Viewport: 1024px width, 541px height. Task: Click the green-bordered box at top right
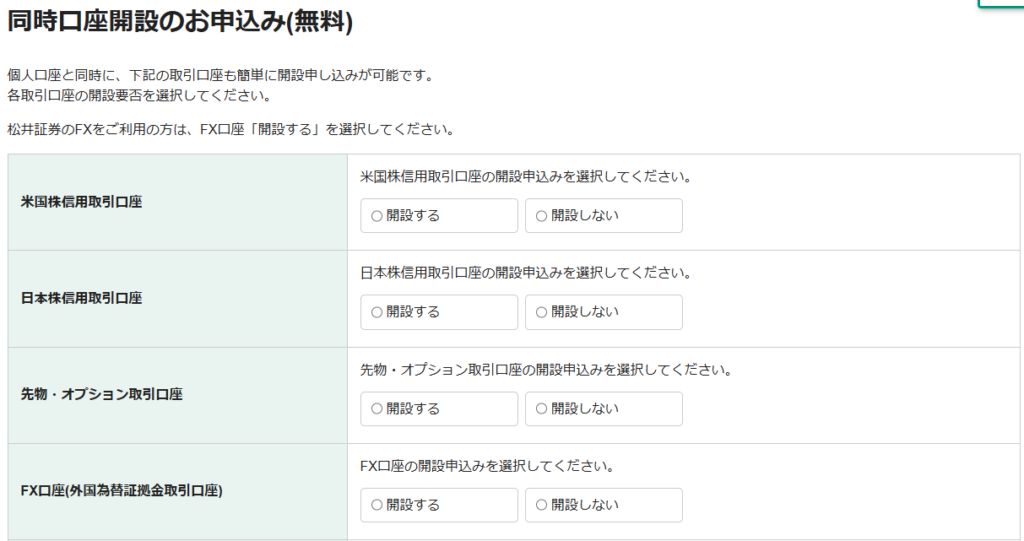tap(1000, 4)
